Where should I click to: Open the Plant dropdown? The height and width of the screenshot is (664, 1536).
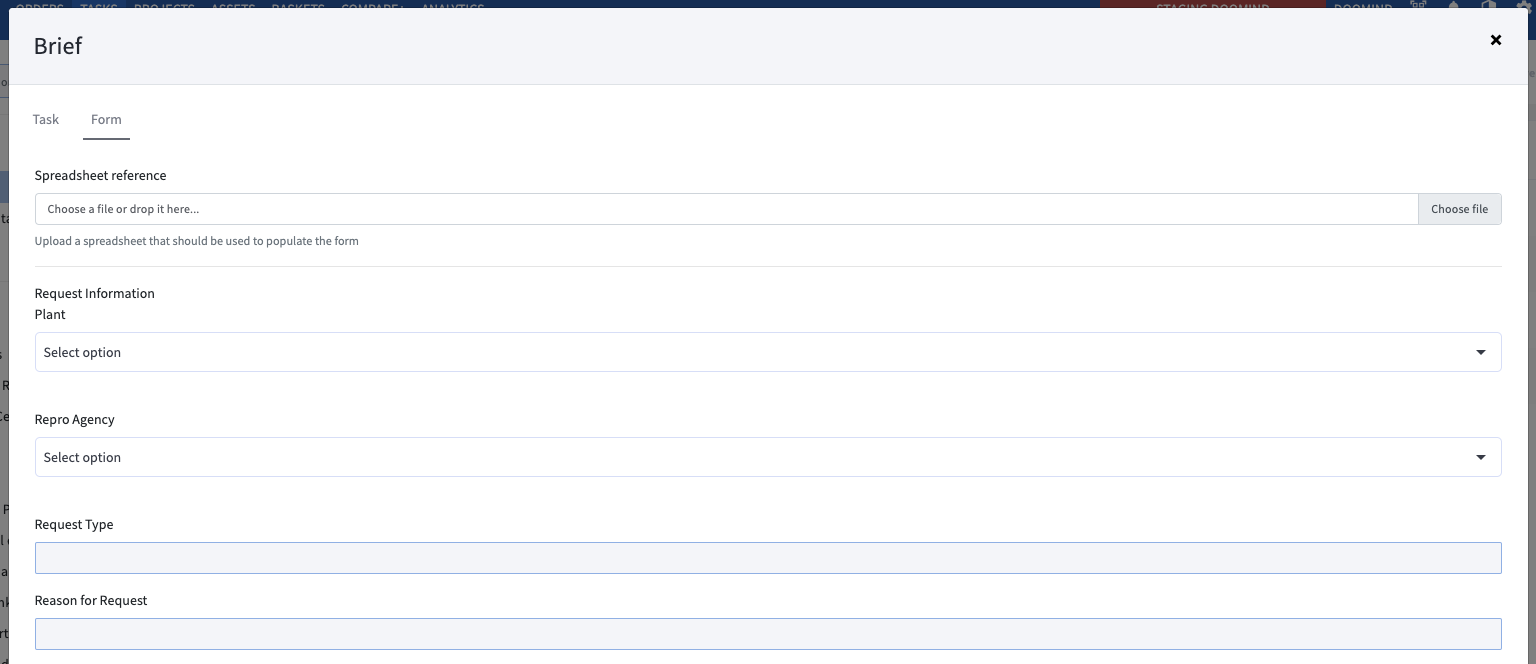[768, 351]
